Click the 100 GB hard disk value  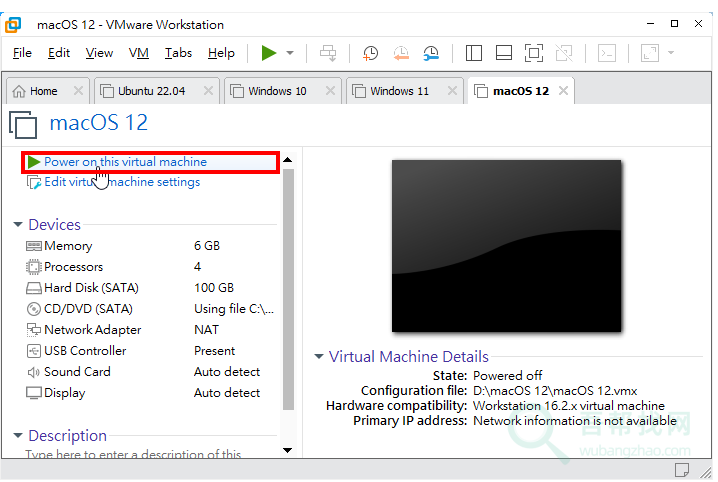point(214,288)
